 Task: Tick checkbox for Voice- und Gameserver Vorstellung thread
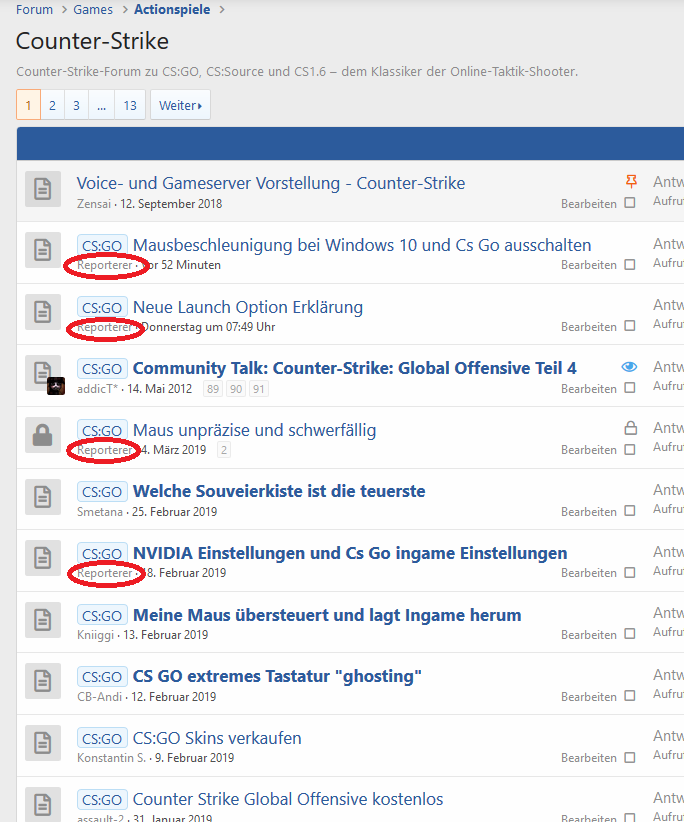click(630, 203)
